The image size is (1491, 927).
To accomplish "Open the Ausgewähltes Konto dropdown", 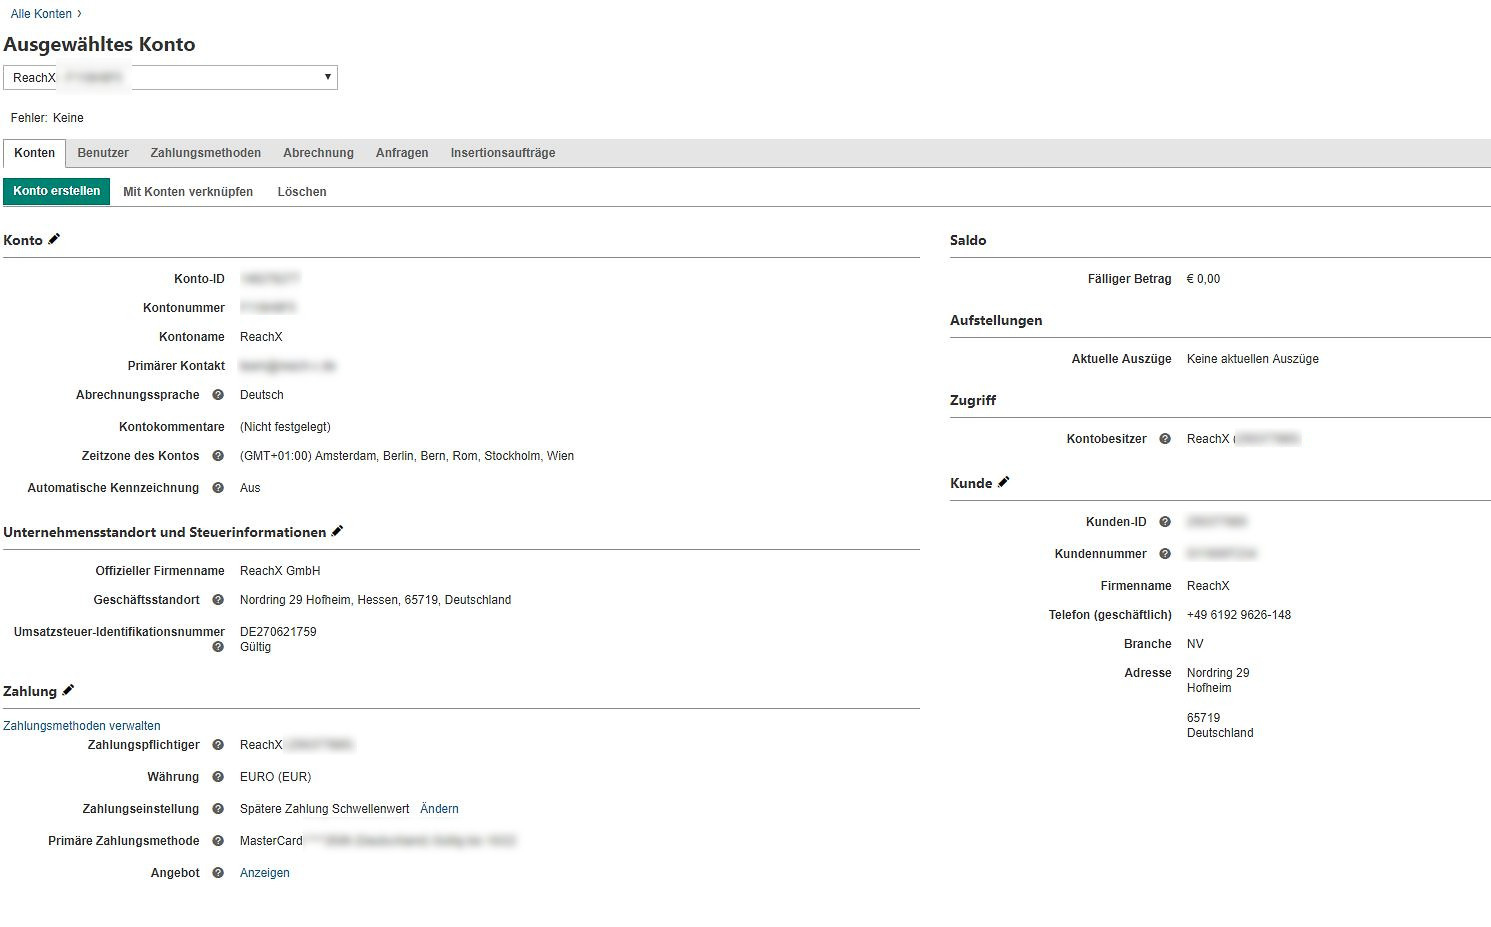I will coord(171,77).
